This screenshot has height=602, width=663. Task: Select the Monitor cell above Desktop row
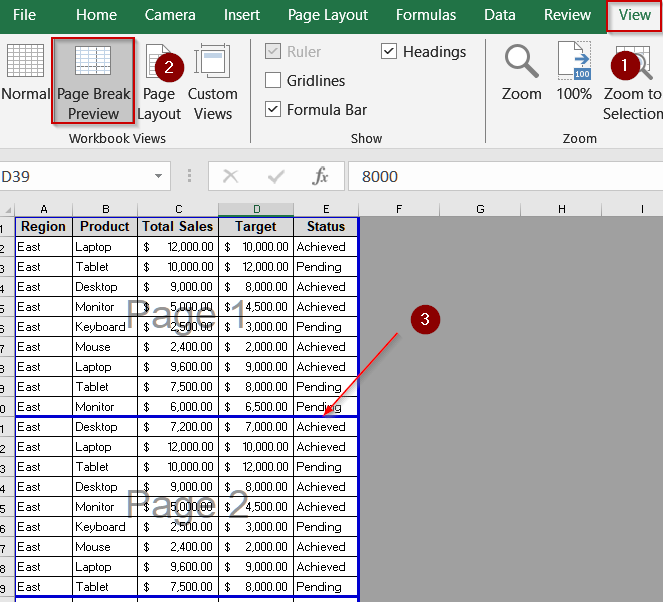point(105,407)
